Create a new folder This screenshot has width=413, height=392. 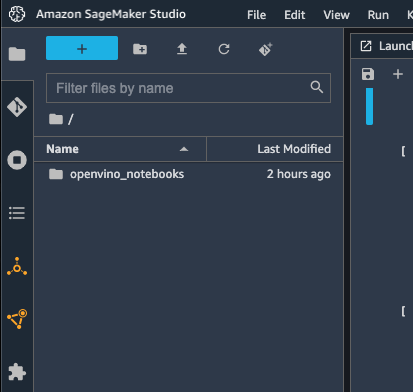tap(140, 49)
